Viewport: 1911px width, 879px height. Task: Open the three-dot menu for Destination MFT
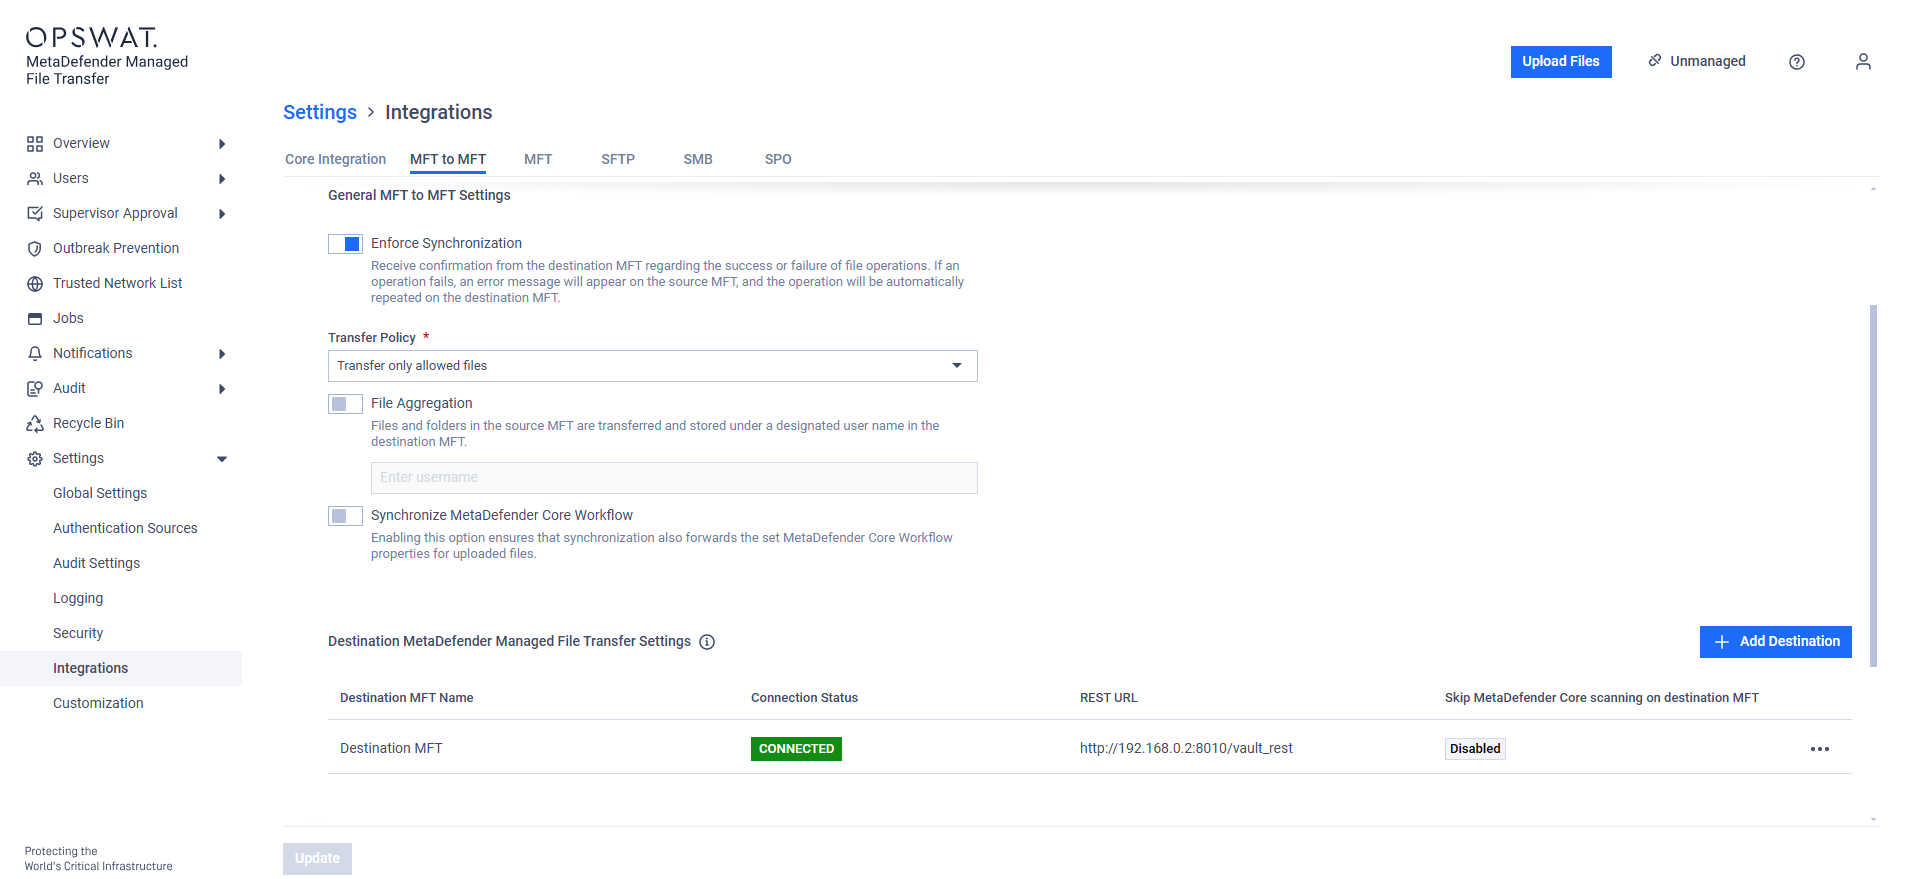(1820, 749)
